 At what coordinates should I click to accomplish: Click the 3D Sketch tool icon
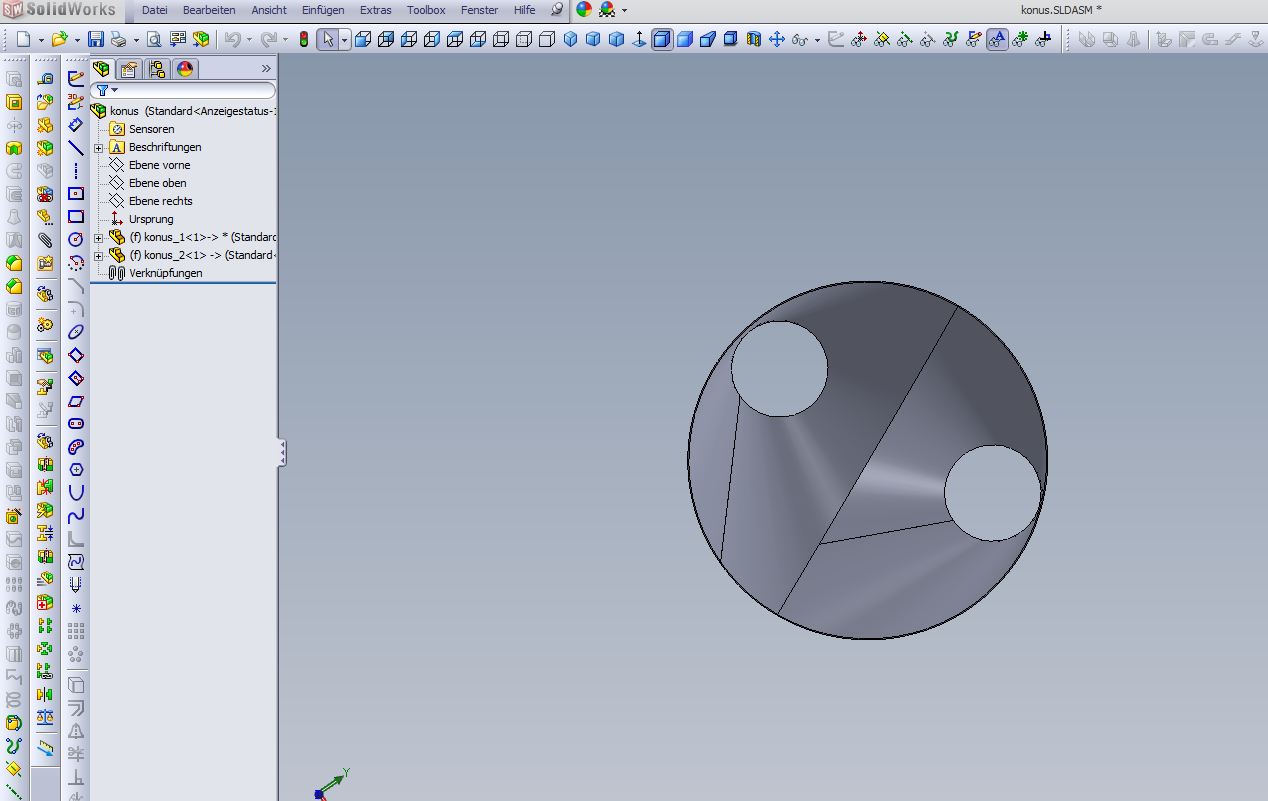click(x=76, y=101)
